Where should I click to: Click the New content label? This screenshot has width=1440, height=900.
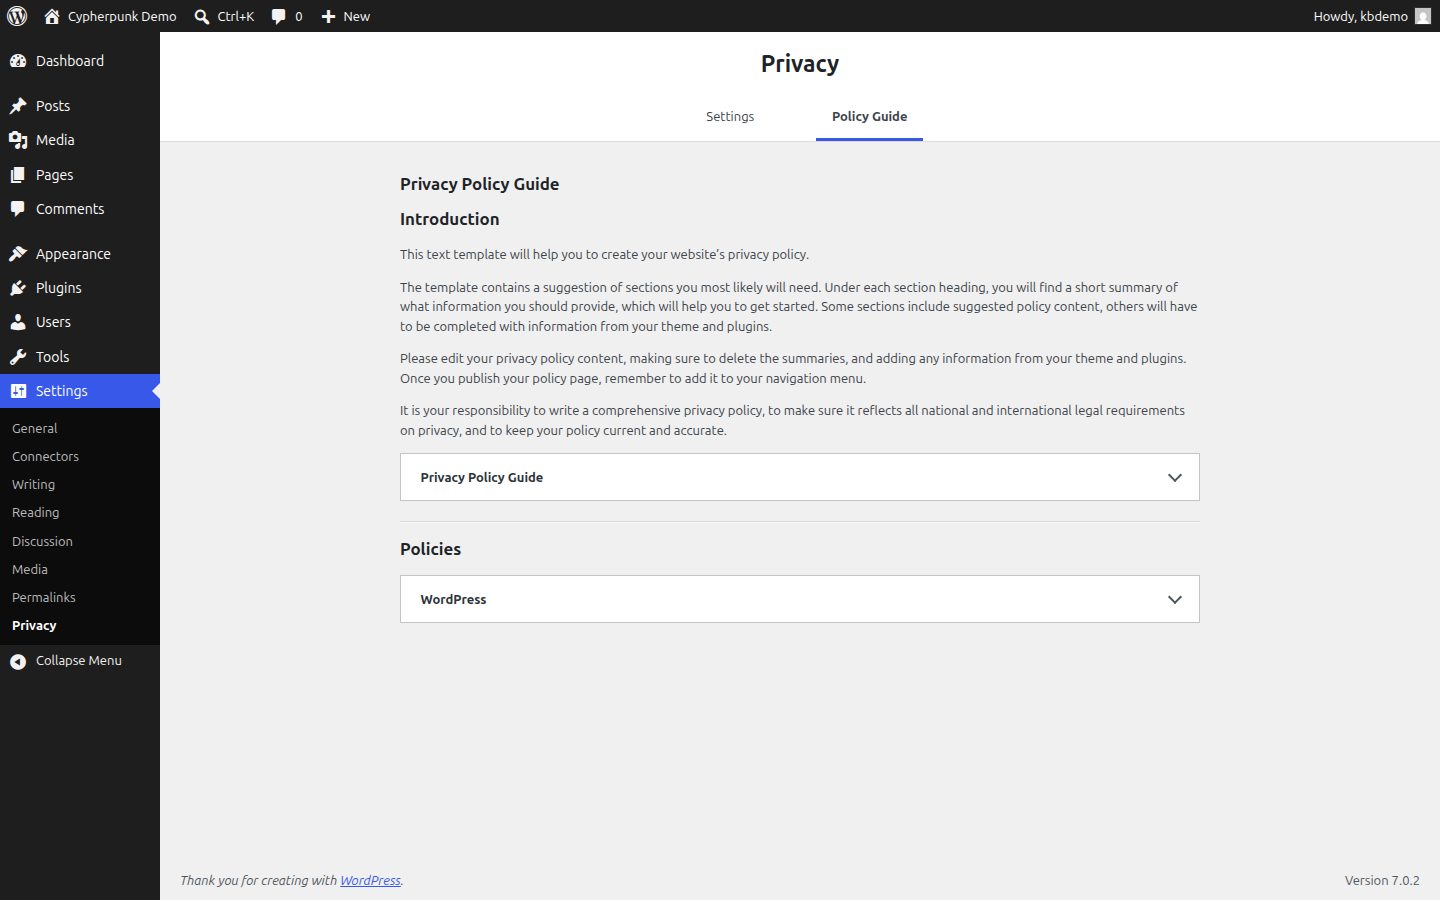356,16
